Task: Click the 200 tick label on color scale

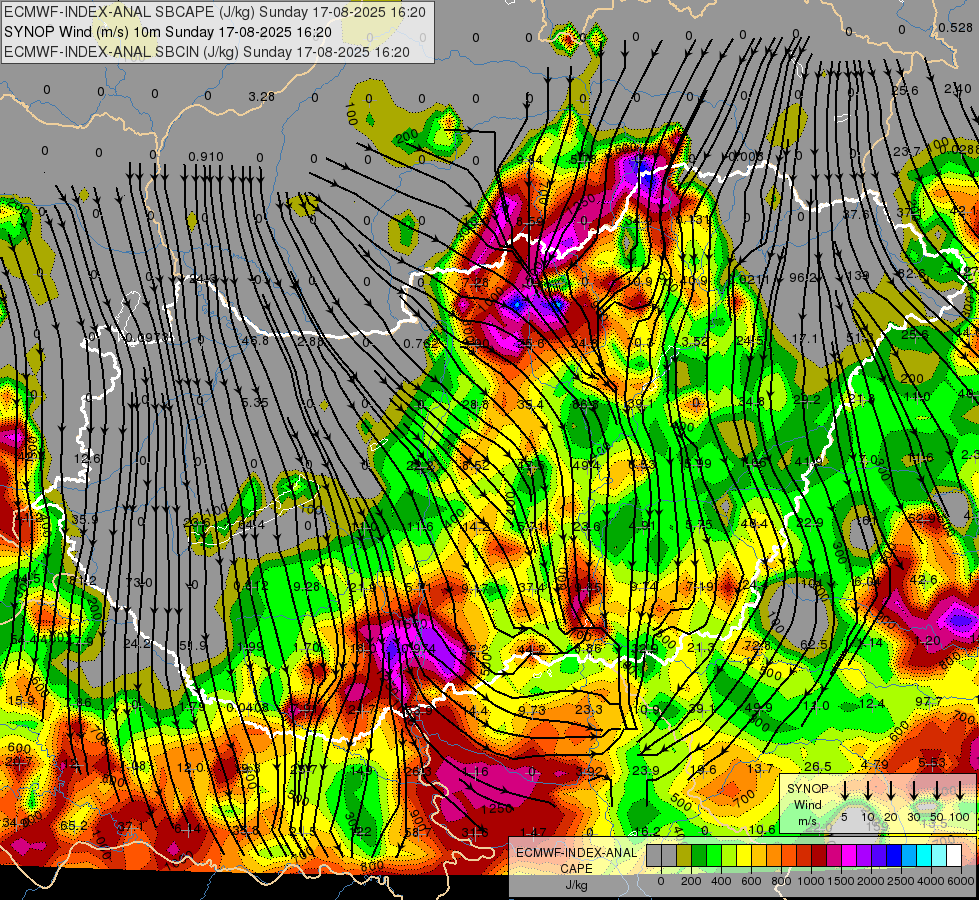Action: [x=691, y=881]
